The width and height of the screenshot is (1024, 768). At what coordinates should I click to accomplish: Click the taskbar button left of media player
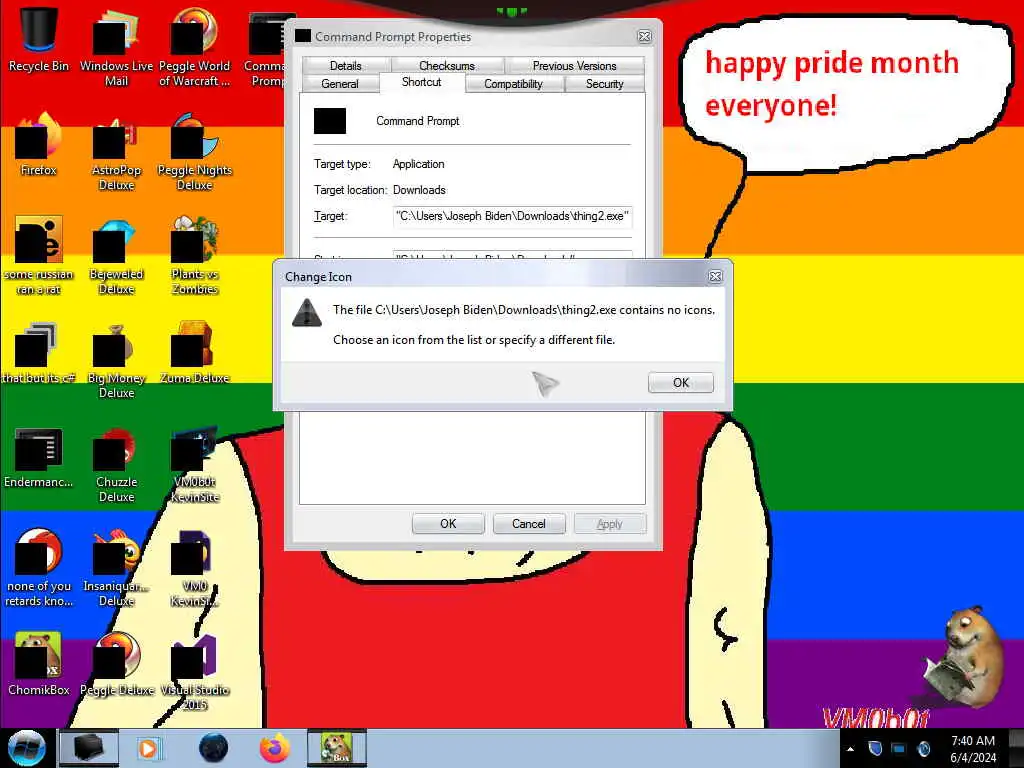coord(89,748)
